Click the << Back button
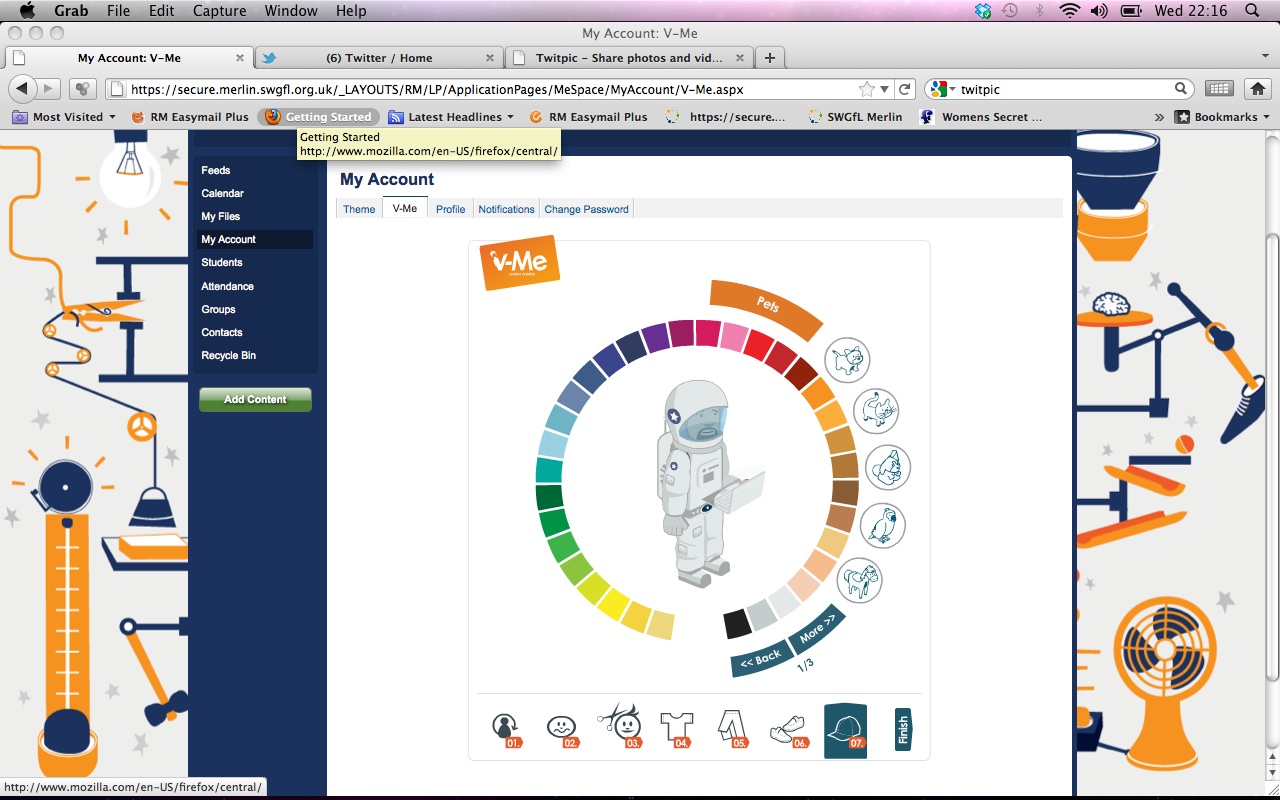1280x800 pixels. tap(761, 658)
